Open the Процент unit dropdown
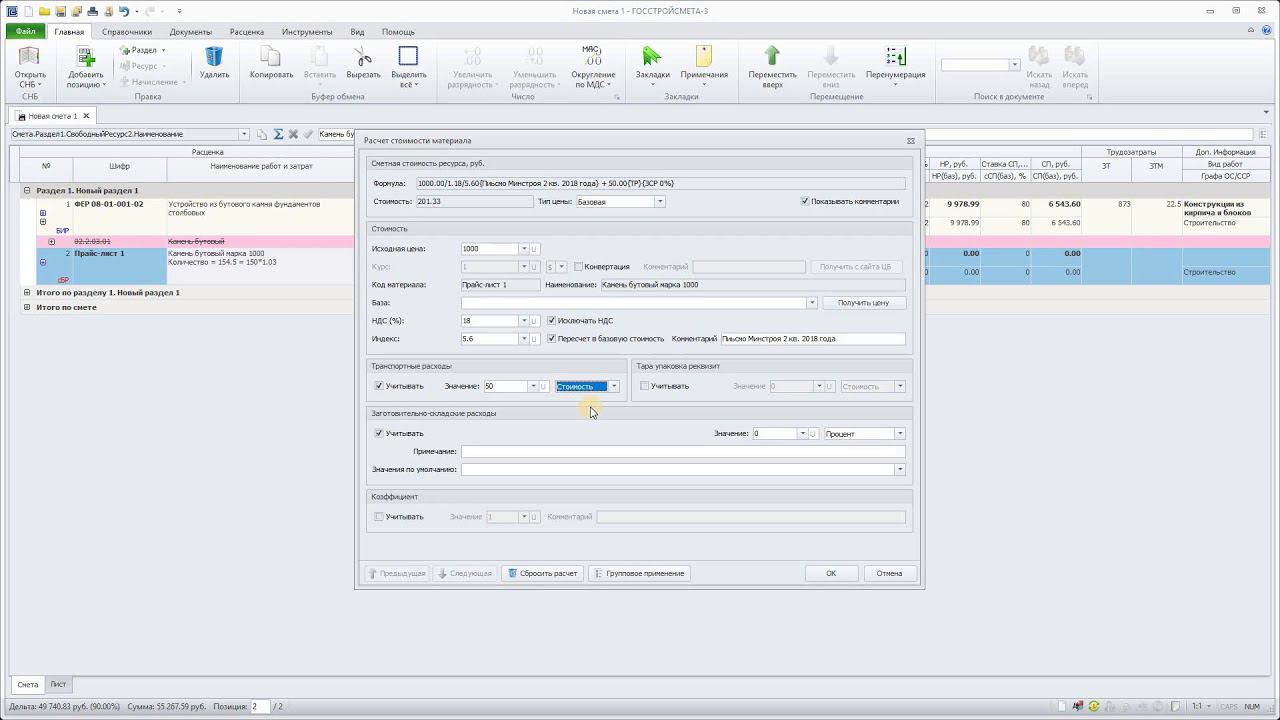Viewport: 1280px width, 720px height. point(900,434)
